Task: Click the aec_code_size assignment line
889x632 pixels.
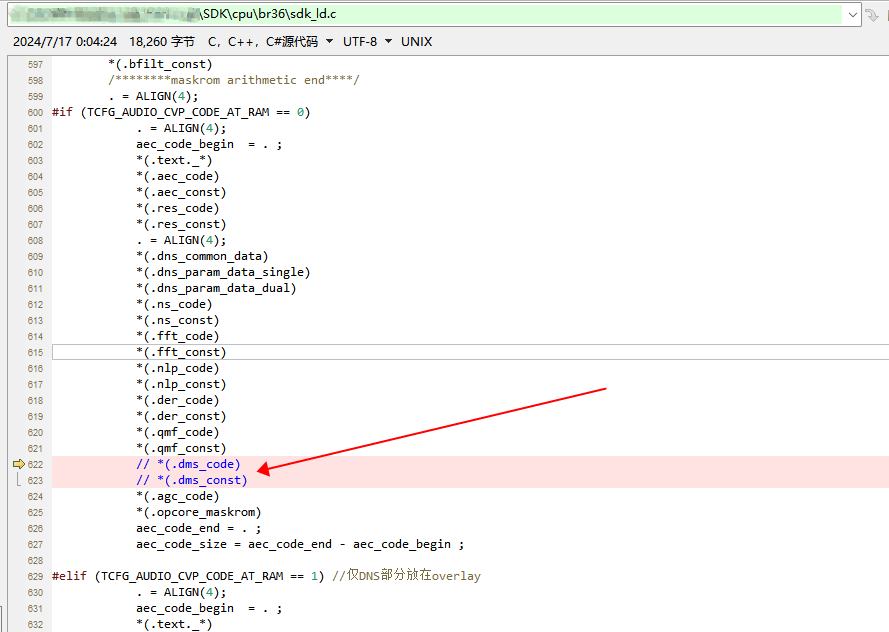Action: (300, 544)
